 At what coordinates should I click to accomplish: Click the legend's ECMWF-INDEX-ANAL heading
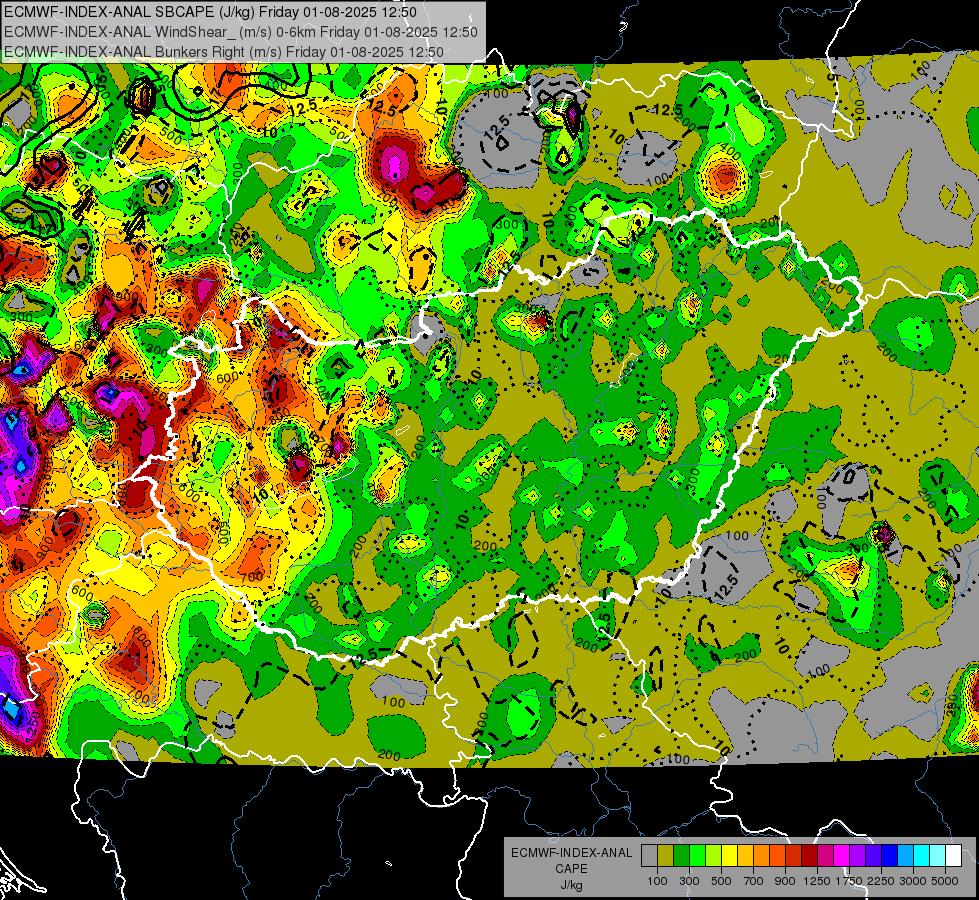[x=571, y=853]
